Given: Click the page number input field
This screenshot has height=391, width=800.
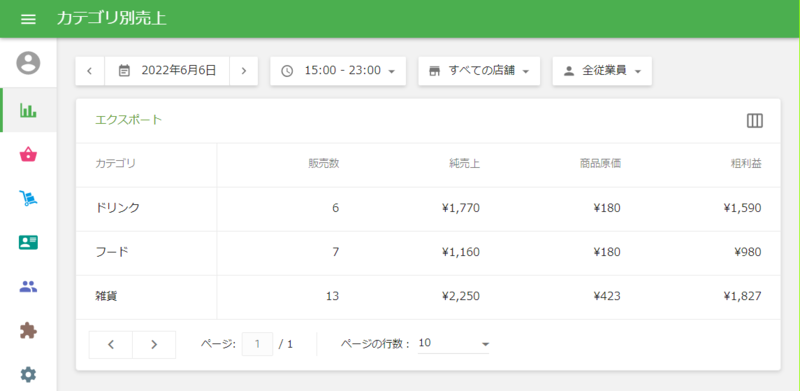Looking at the screenshot, I should click(x=257, y=344).
